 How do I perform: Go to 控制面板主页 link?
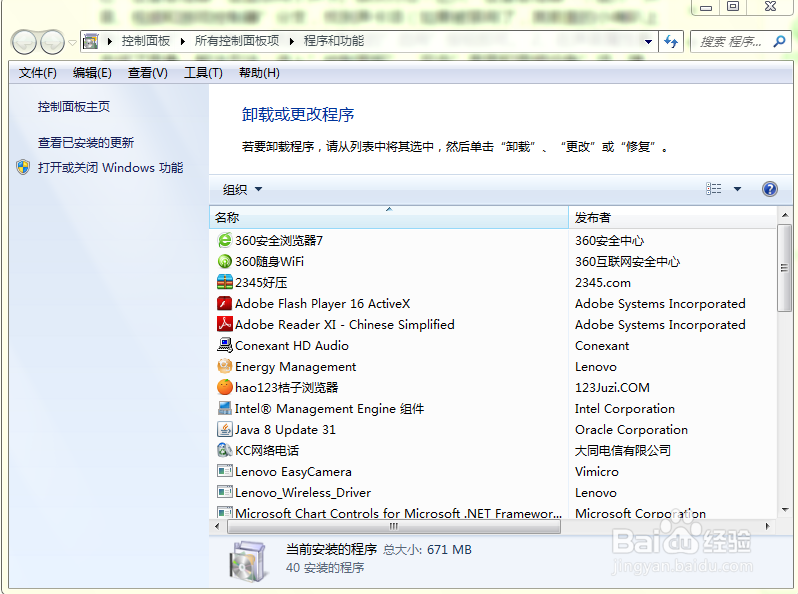point(74,106)
